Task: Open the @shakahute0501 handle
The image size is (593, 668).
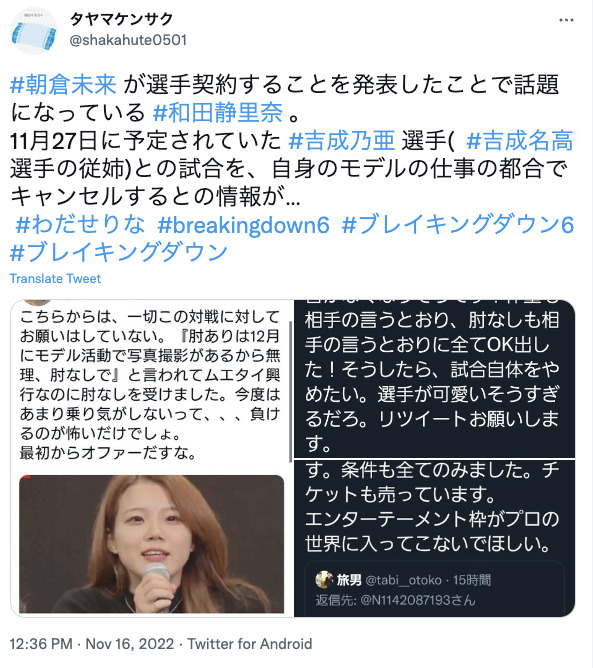Action: coord(128,40)
